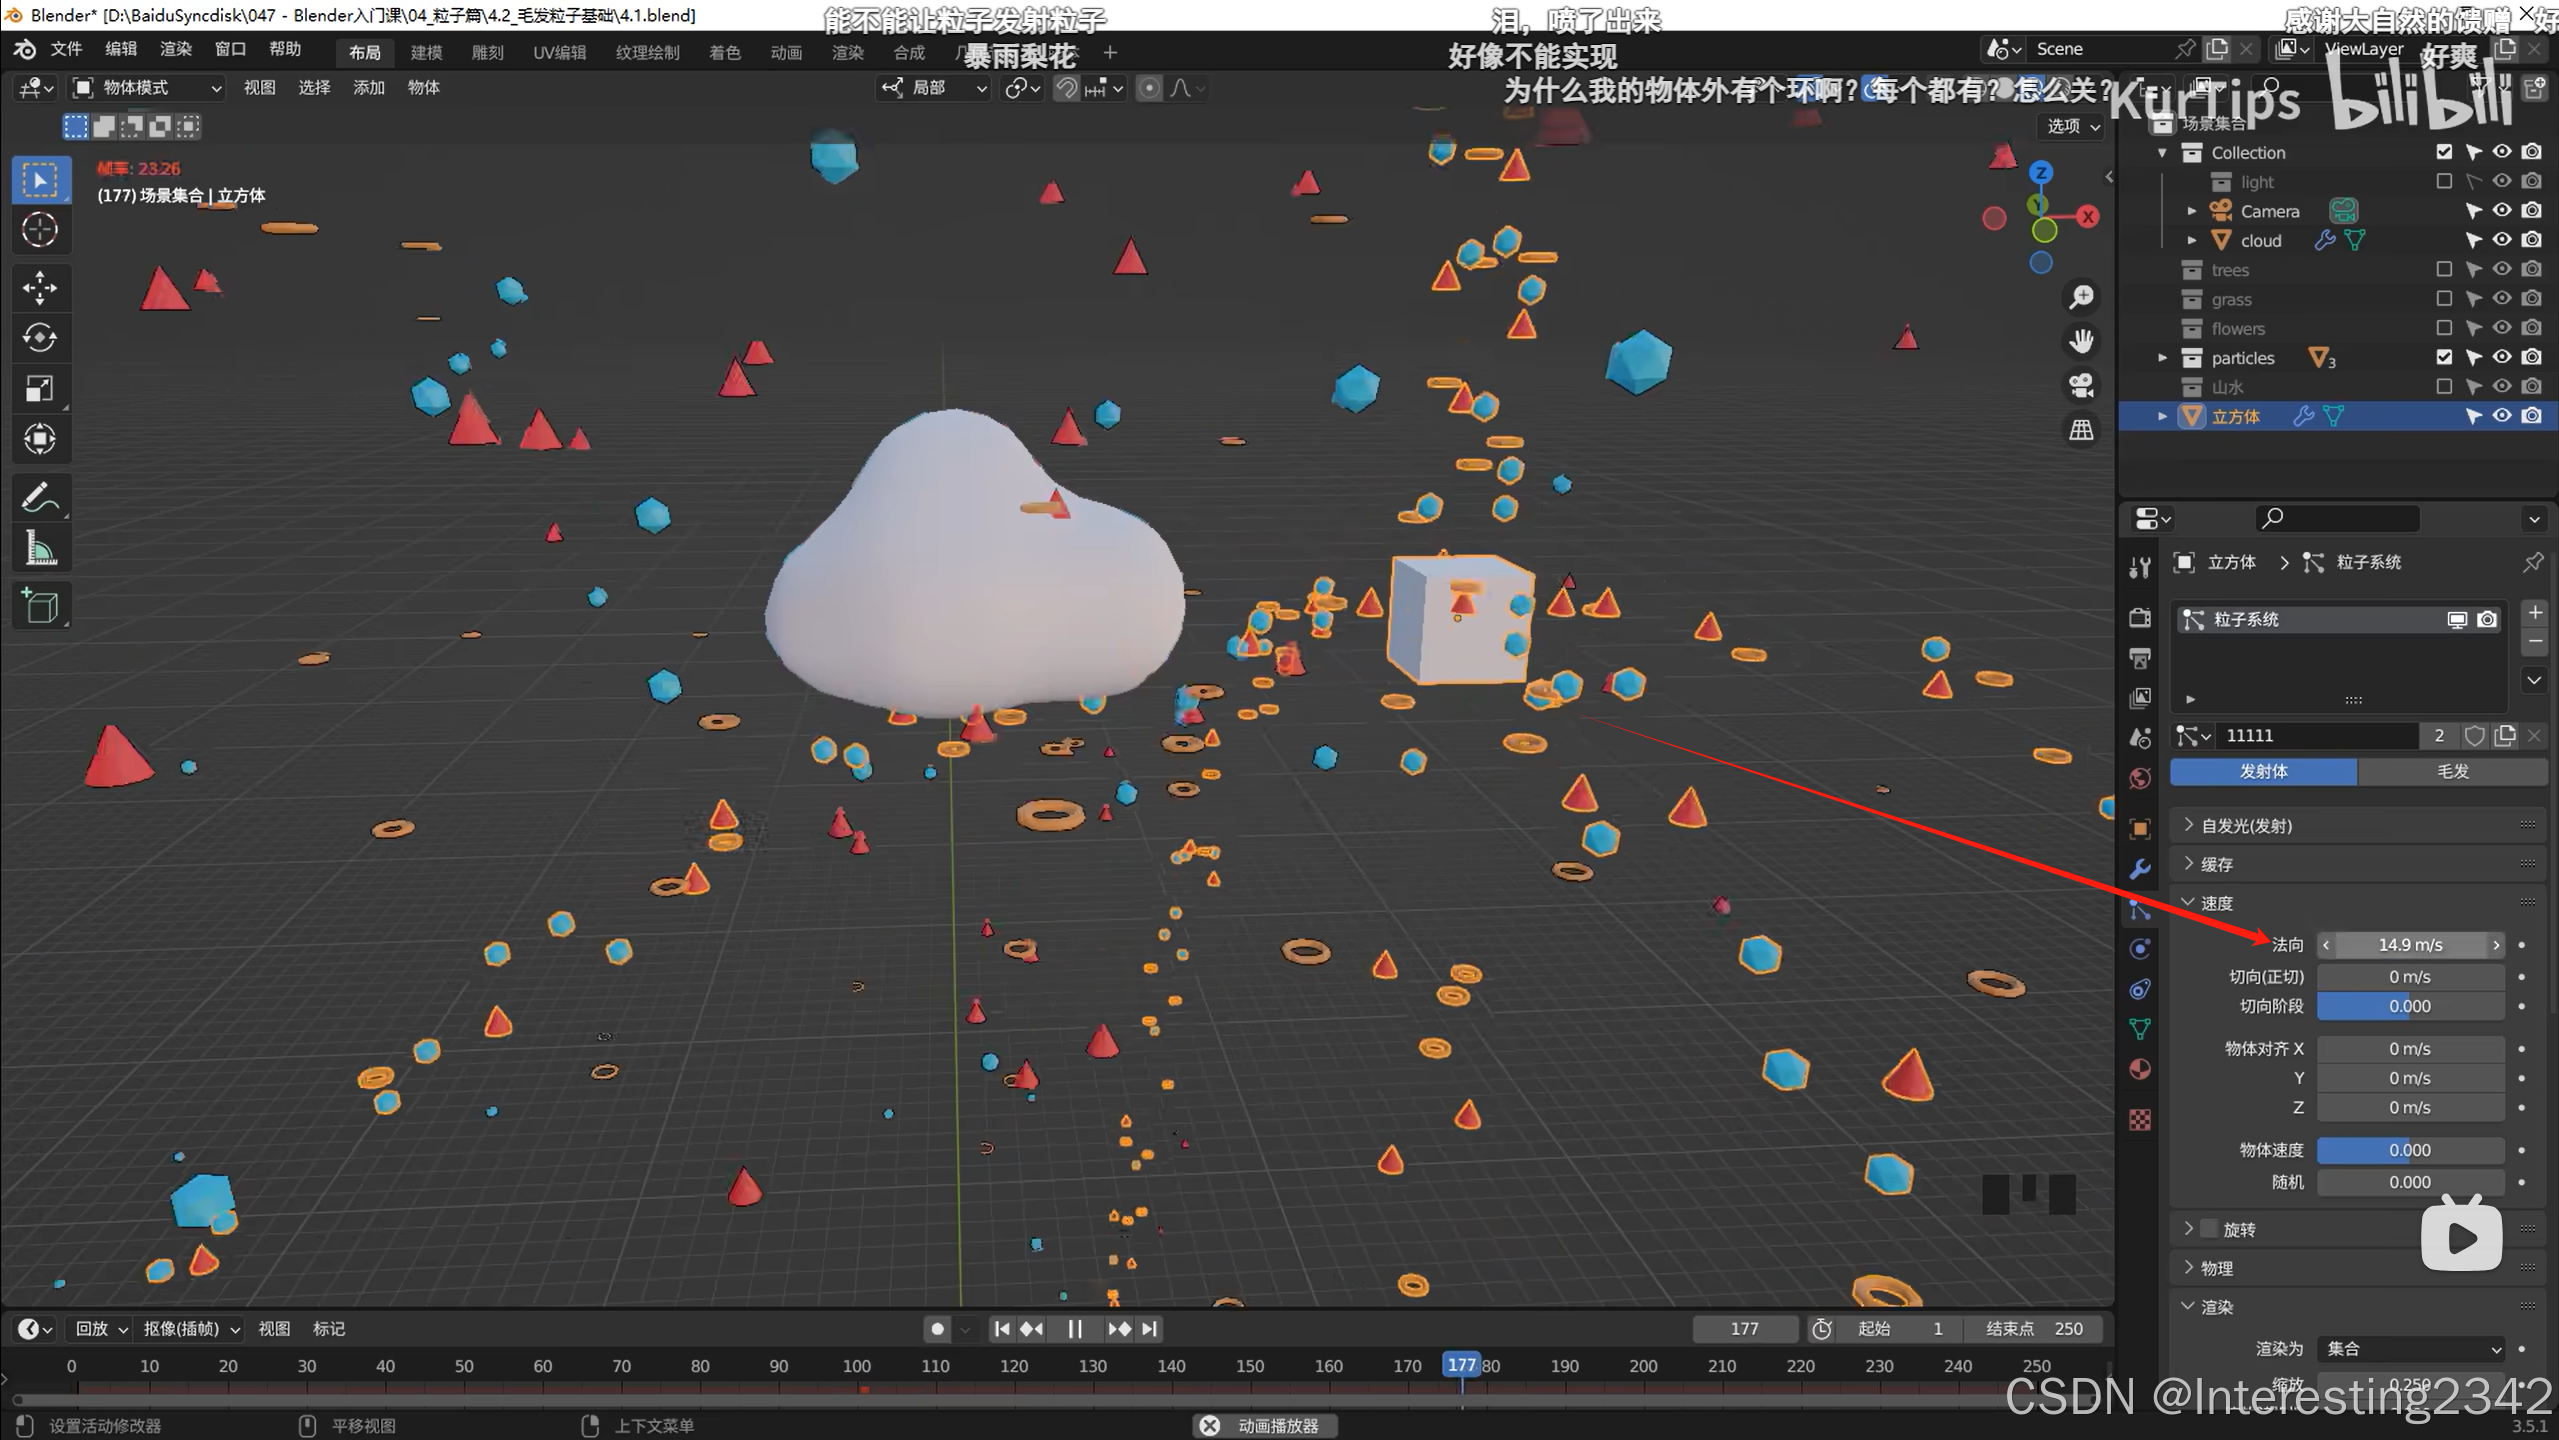Enable the trees collection checkbox
The width and height of the screenshot is (2559, 1440).
2444,269
